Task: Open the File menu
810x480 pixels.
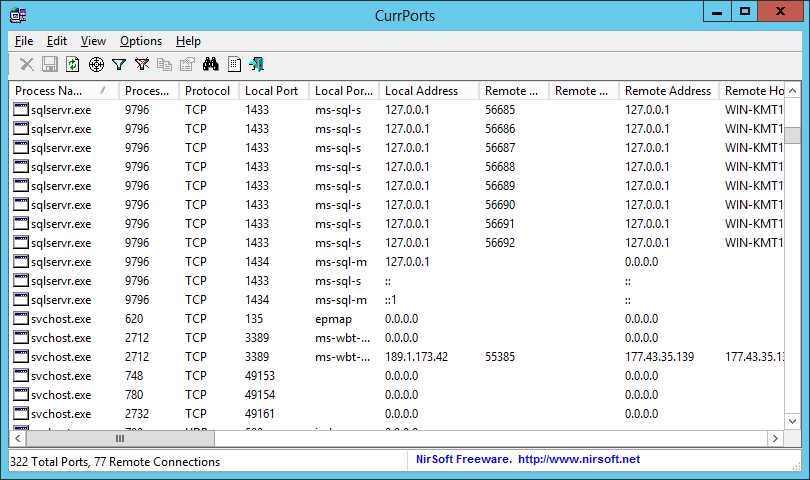Action: tap(24, 41)
